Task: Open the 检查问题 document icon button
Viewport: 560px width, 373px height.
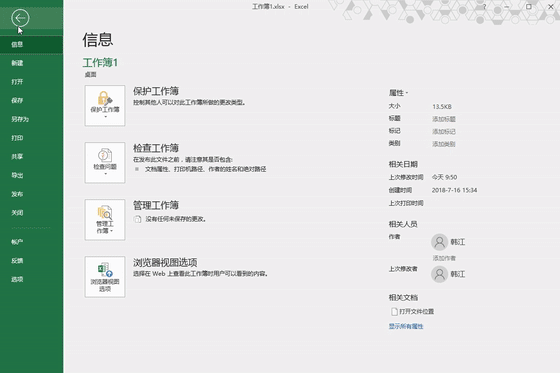Action: pyautogui.click(x=105, y=163)
